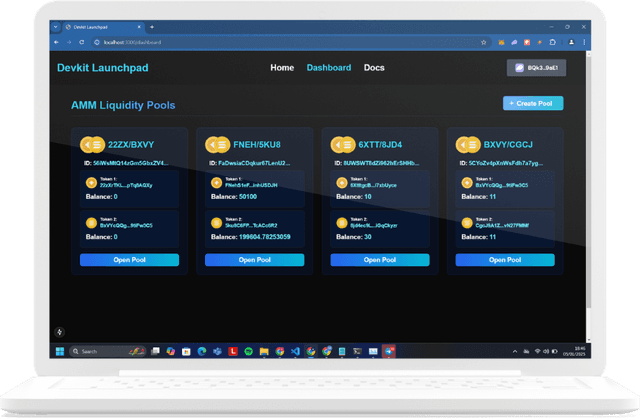This screenshot has height=418, width=640.
Task: Click the taskbar Search box
Action: point(108,351)
